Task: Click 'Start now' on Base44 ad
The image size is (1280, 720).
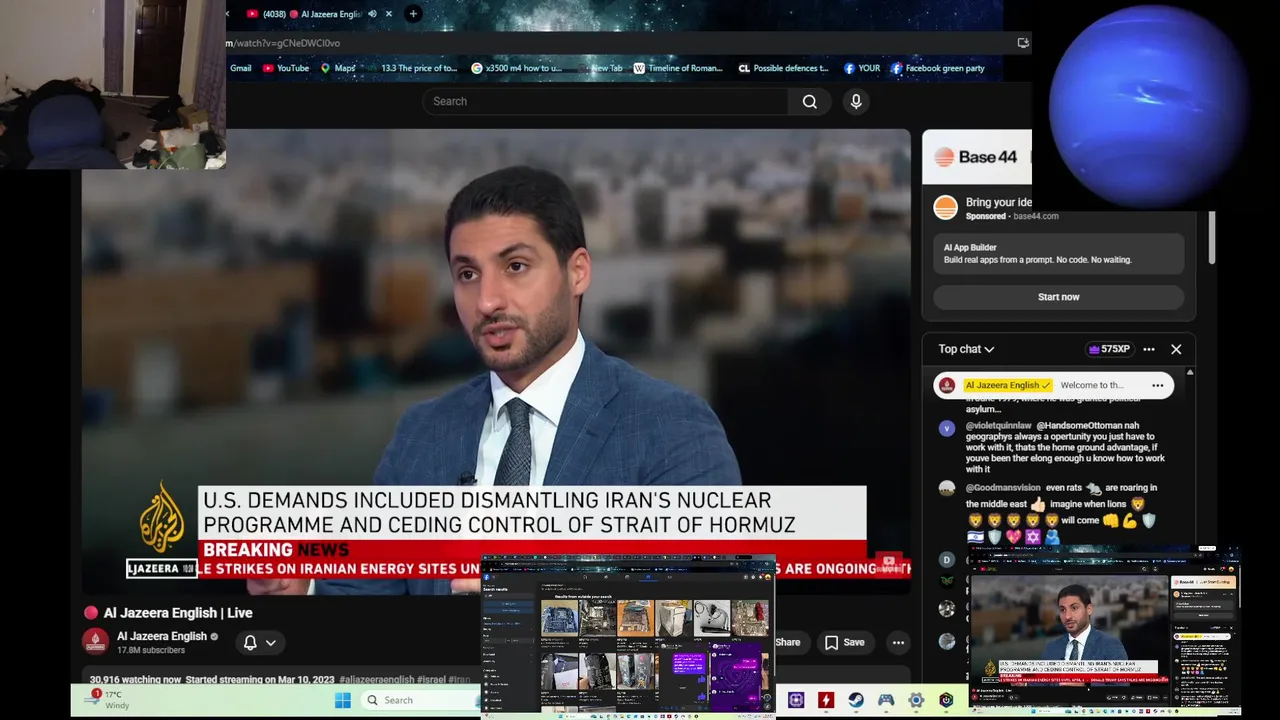Action: coord(1058,297)
